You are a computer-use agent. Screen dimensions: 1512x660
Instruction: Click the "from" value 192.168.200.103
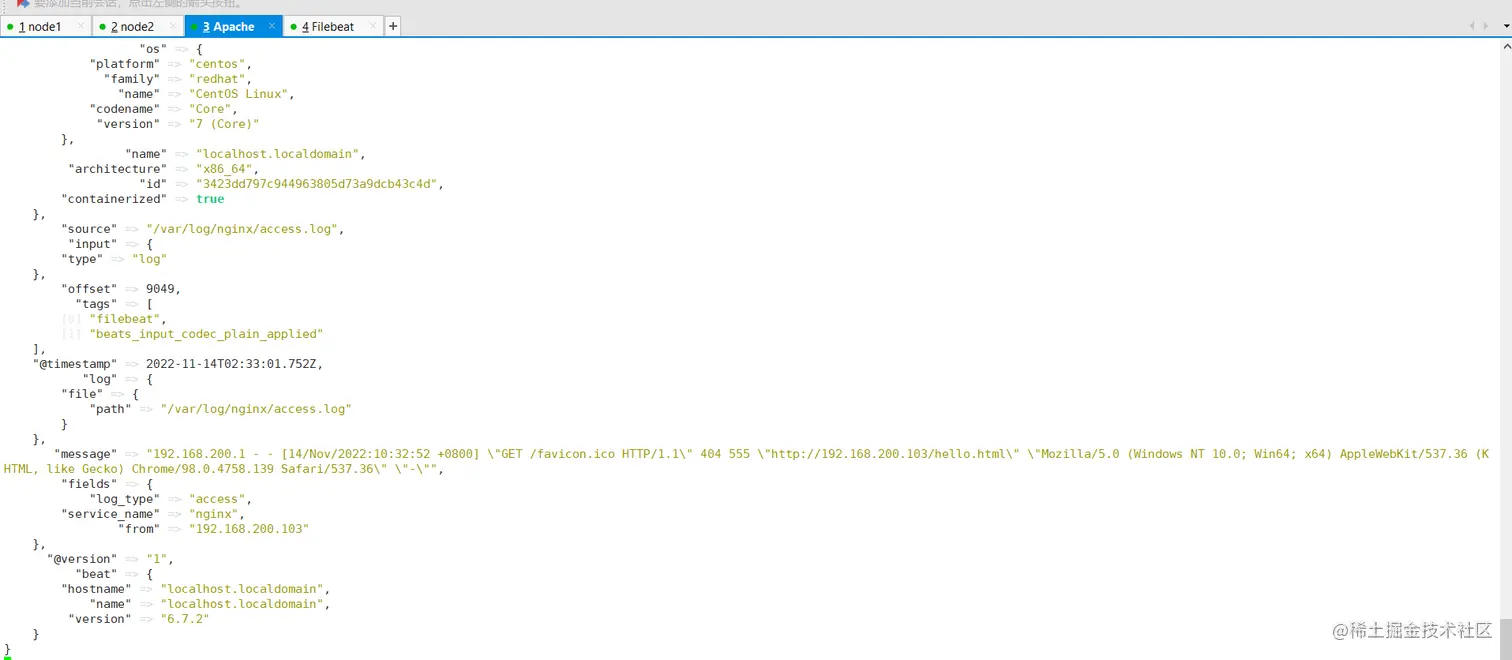(249, 529)
